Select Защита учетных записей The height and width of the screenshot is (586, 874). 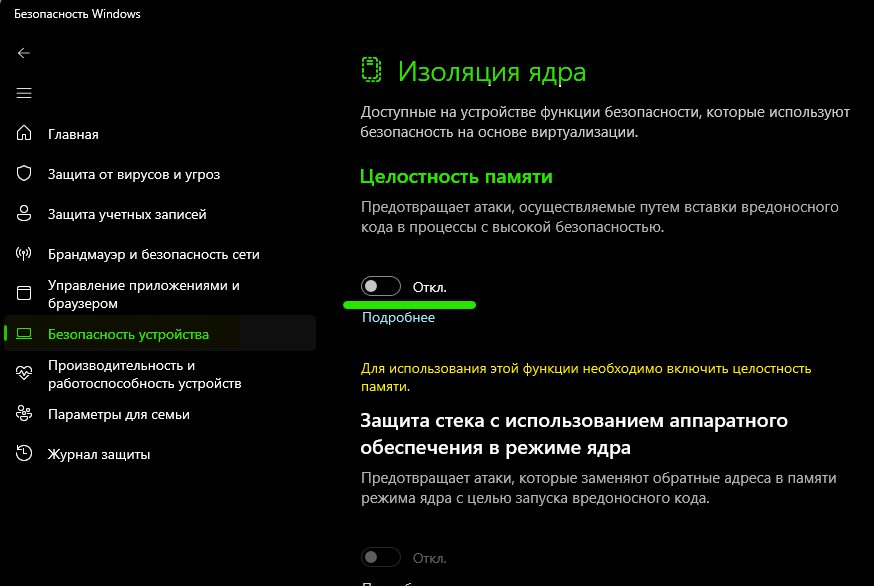127,215
